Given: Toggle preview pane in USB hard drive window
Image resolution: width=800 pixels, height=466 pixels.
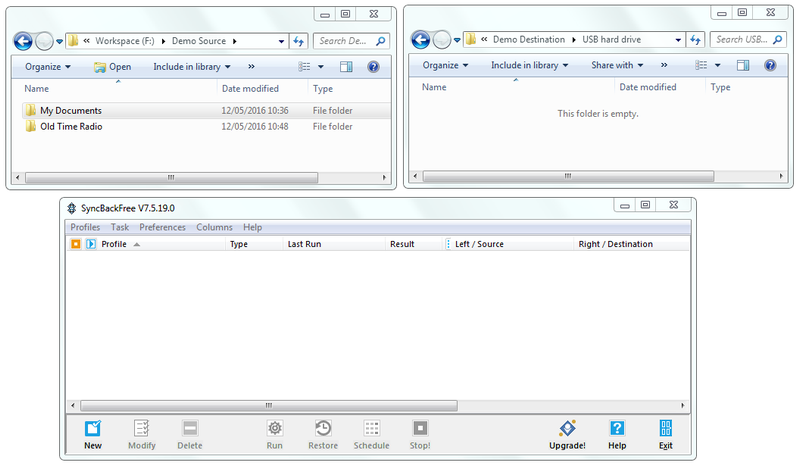Looking at the screenshot, I should tap(743, 65).
